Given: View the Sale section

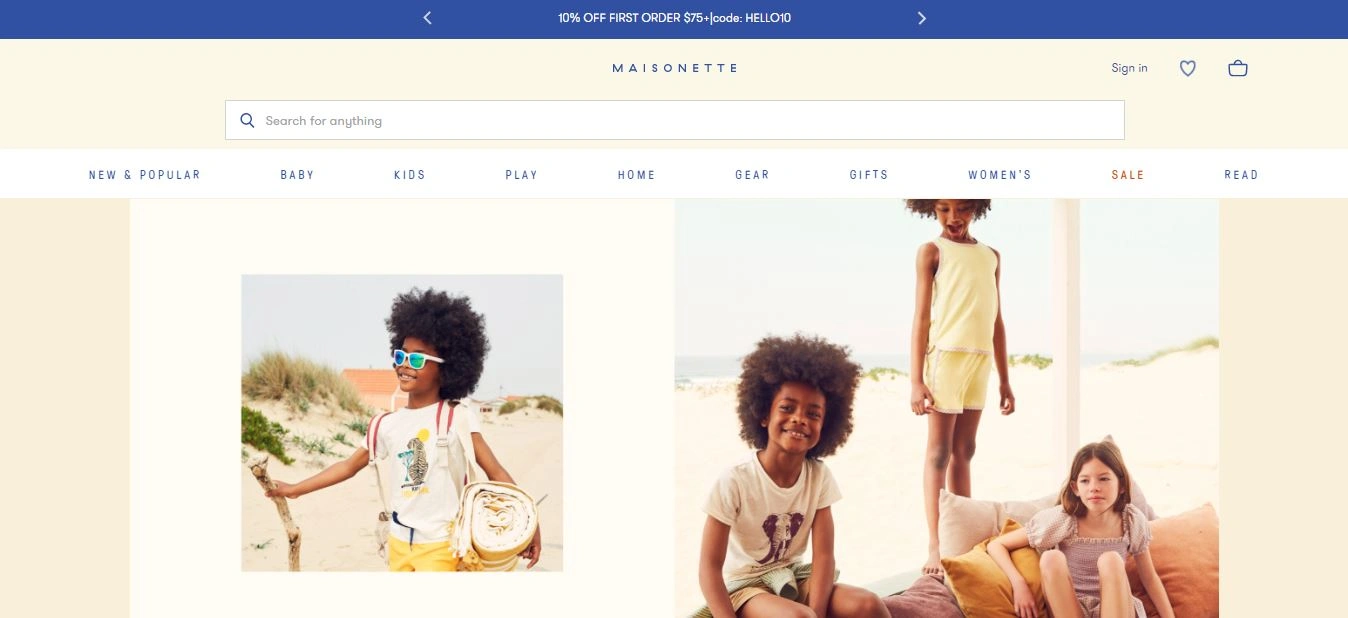Looking at the screenshot, I should point(1128,175).
